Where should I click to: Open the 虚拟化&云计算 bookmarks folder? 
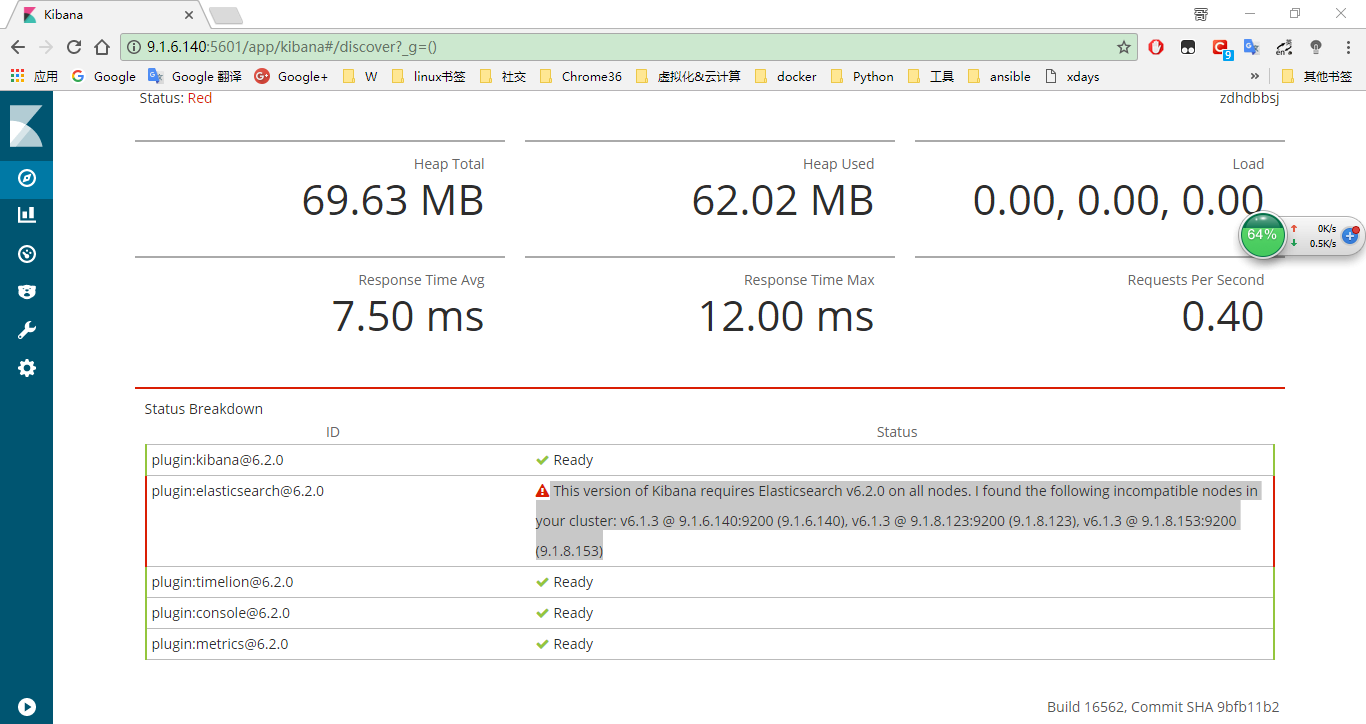coord(688,76)
